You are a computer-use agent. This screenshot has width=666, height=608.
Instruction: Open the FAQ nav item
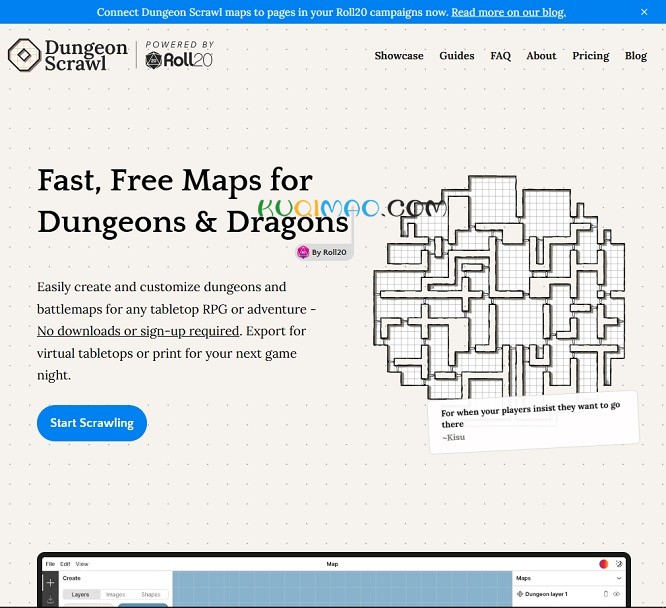pyautogui.click(x=500, y=56)
